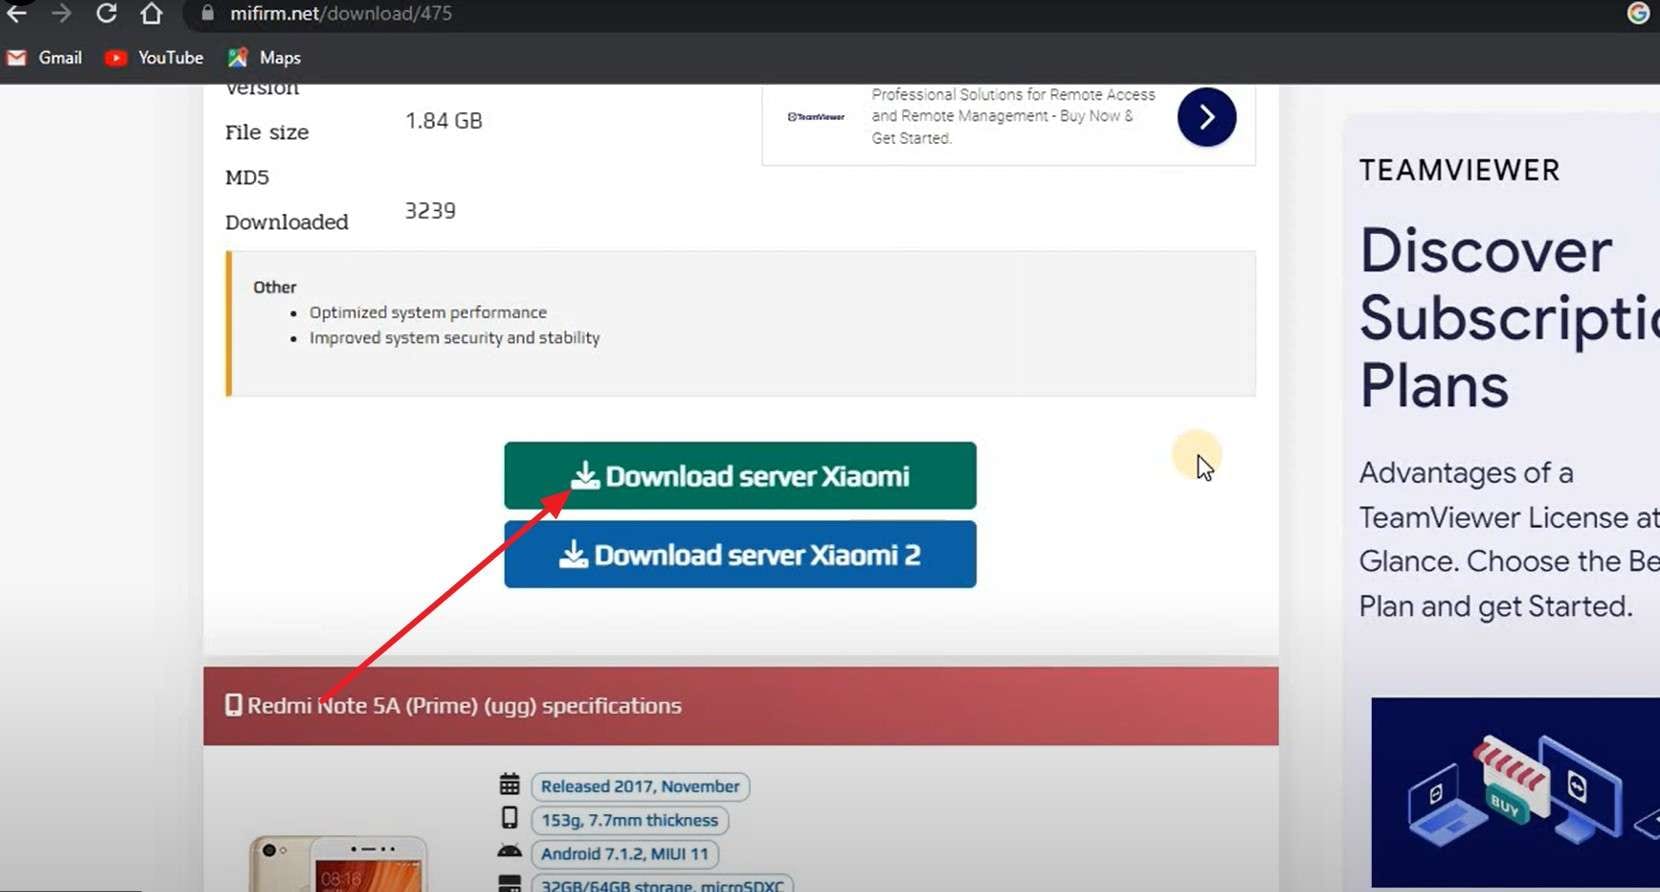Click the 3239 downloaded count
Viewport: 1660px width, 892px height.
click(430, 211)
